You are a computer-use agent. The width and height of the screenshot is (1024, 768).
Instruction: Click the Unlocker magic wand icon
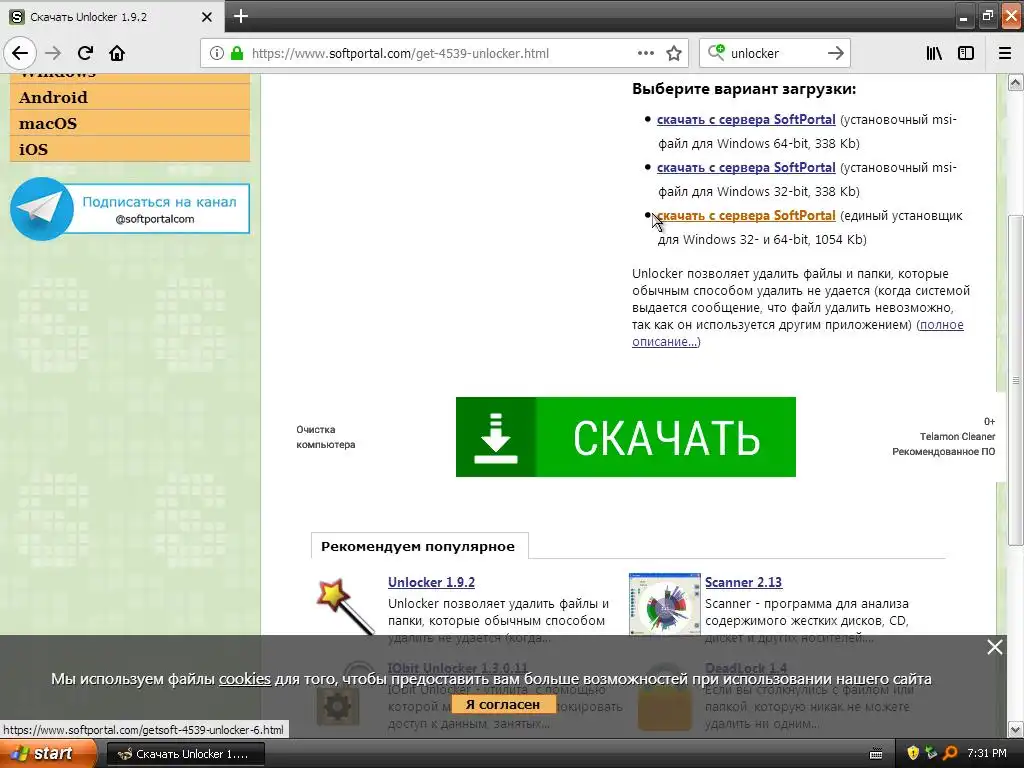tap(344, 605)
